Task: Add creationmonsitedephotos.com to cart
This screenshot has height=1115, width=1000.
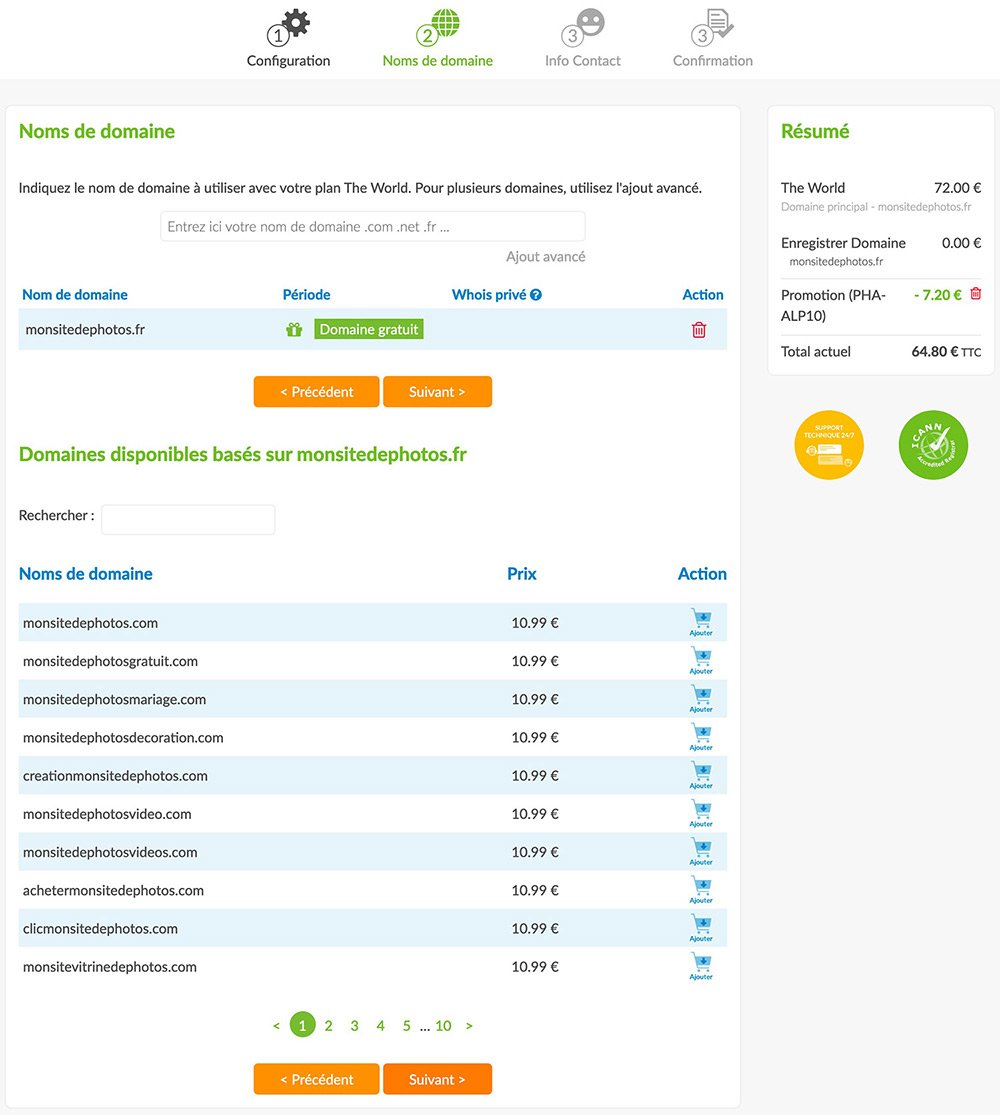Action: 701,775
